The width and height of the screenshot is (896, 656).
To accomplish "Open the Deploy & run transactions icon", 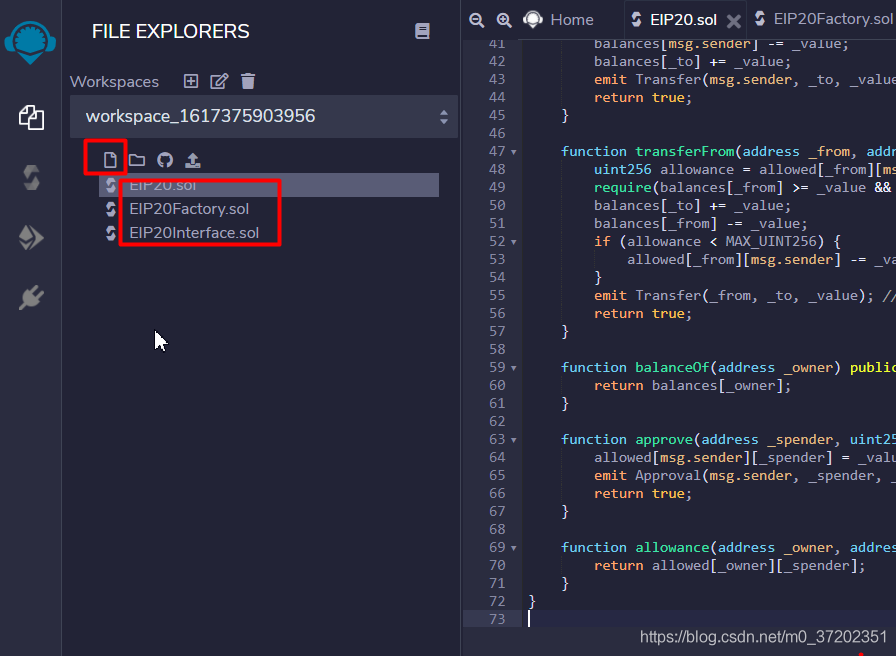I will (x=31, y=238).
